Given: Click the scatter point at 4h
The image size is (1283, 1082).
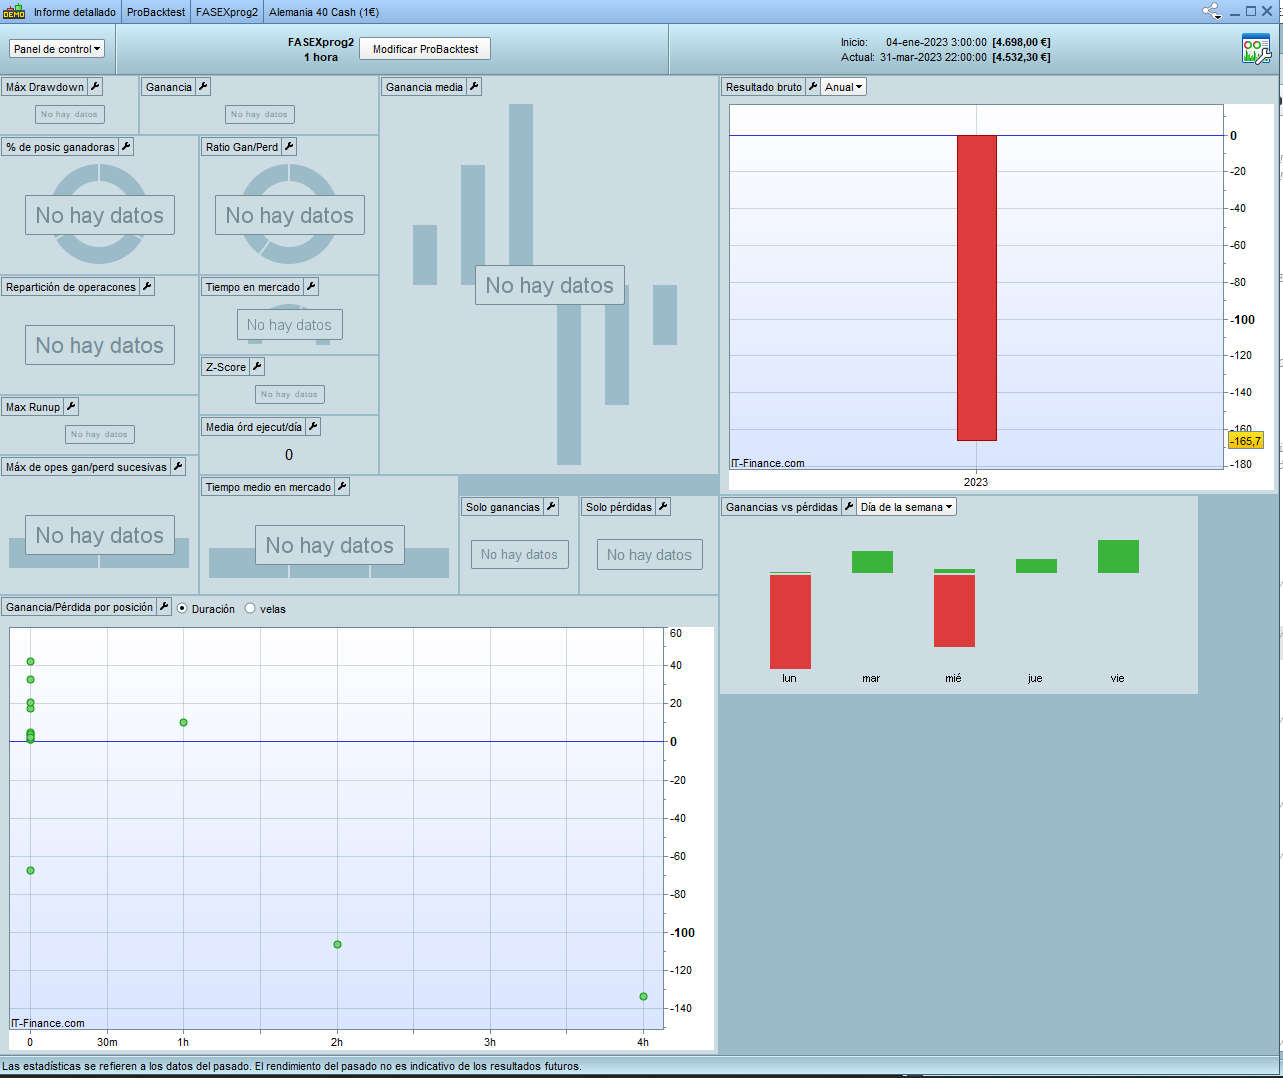Looking at the screenshot, I should [x=643, y=996].
